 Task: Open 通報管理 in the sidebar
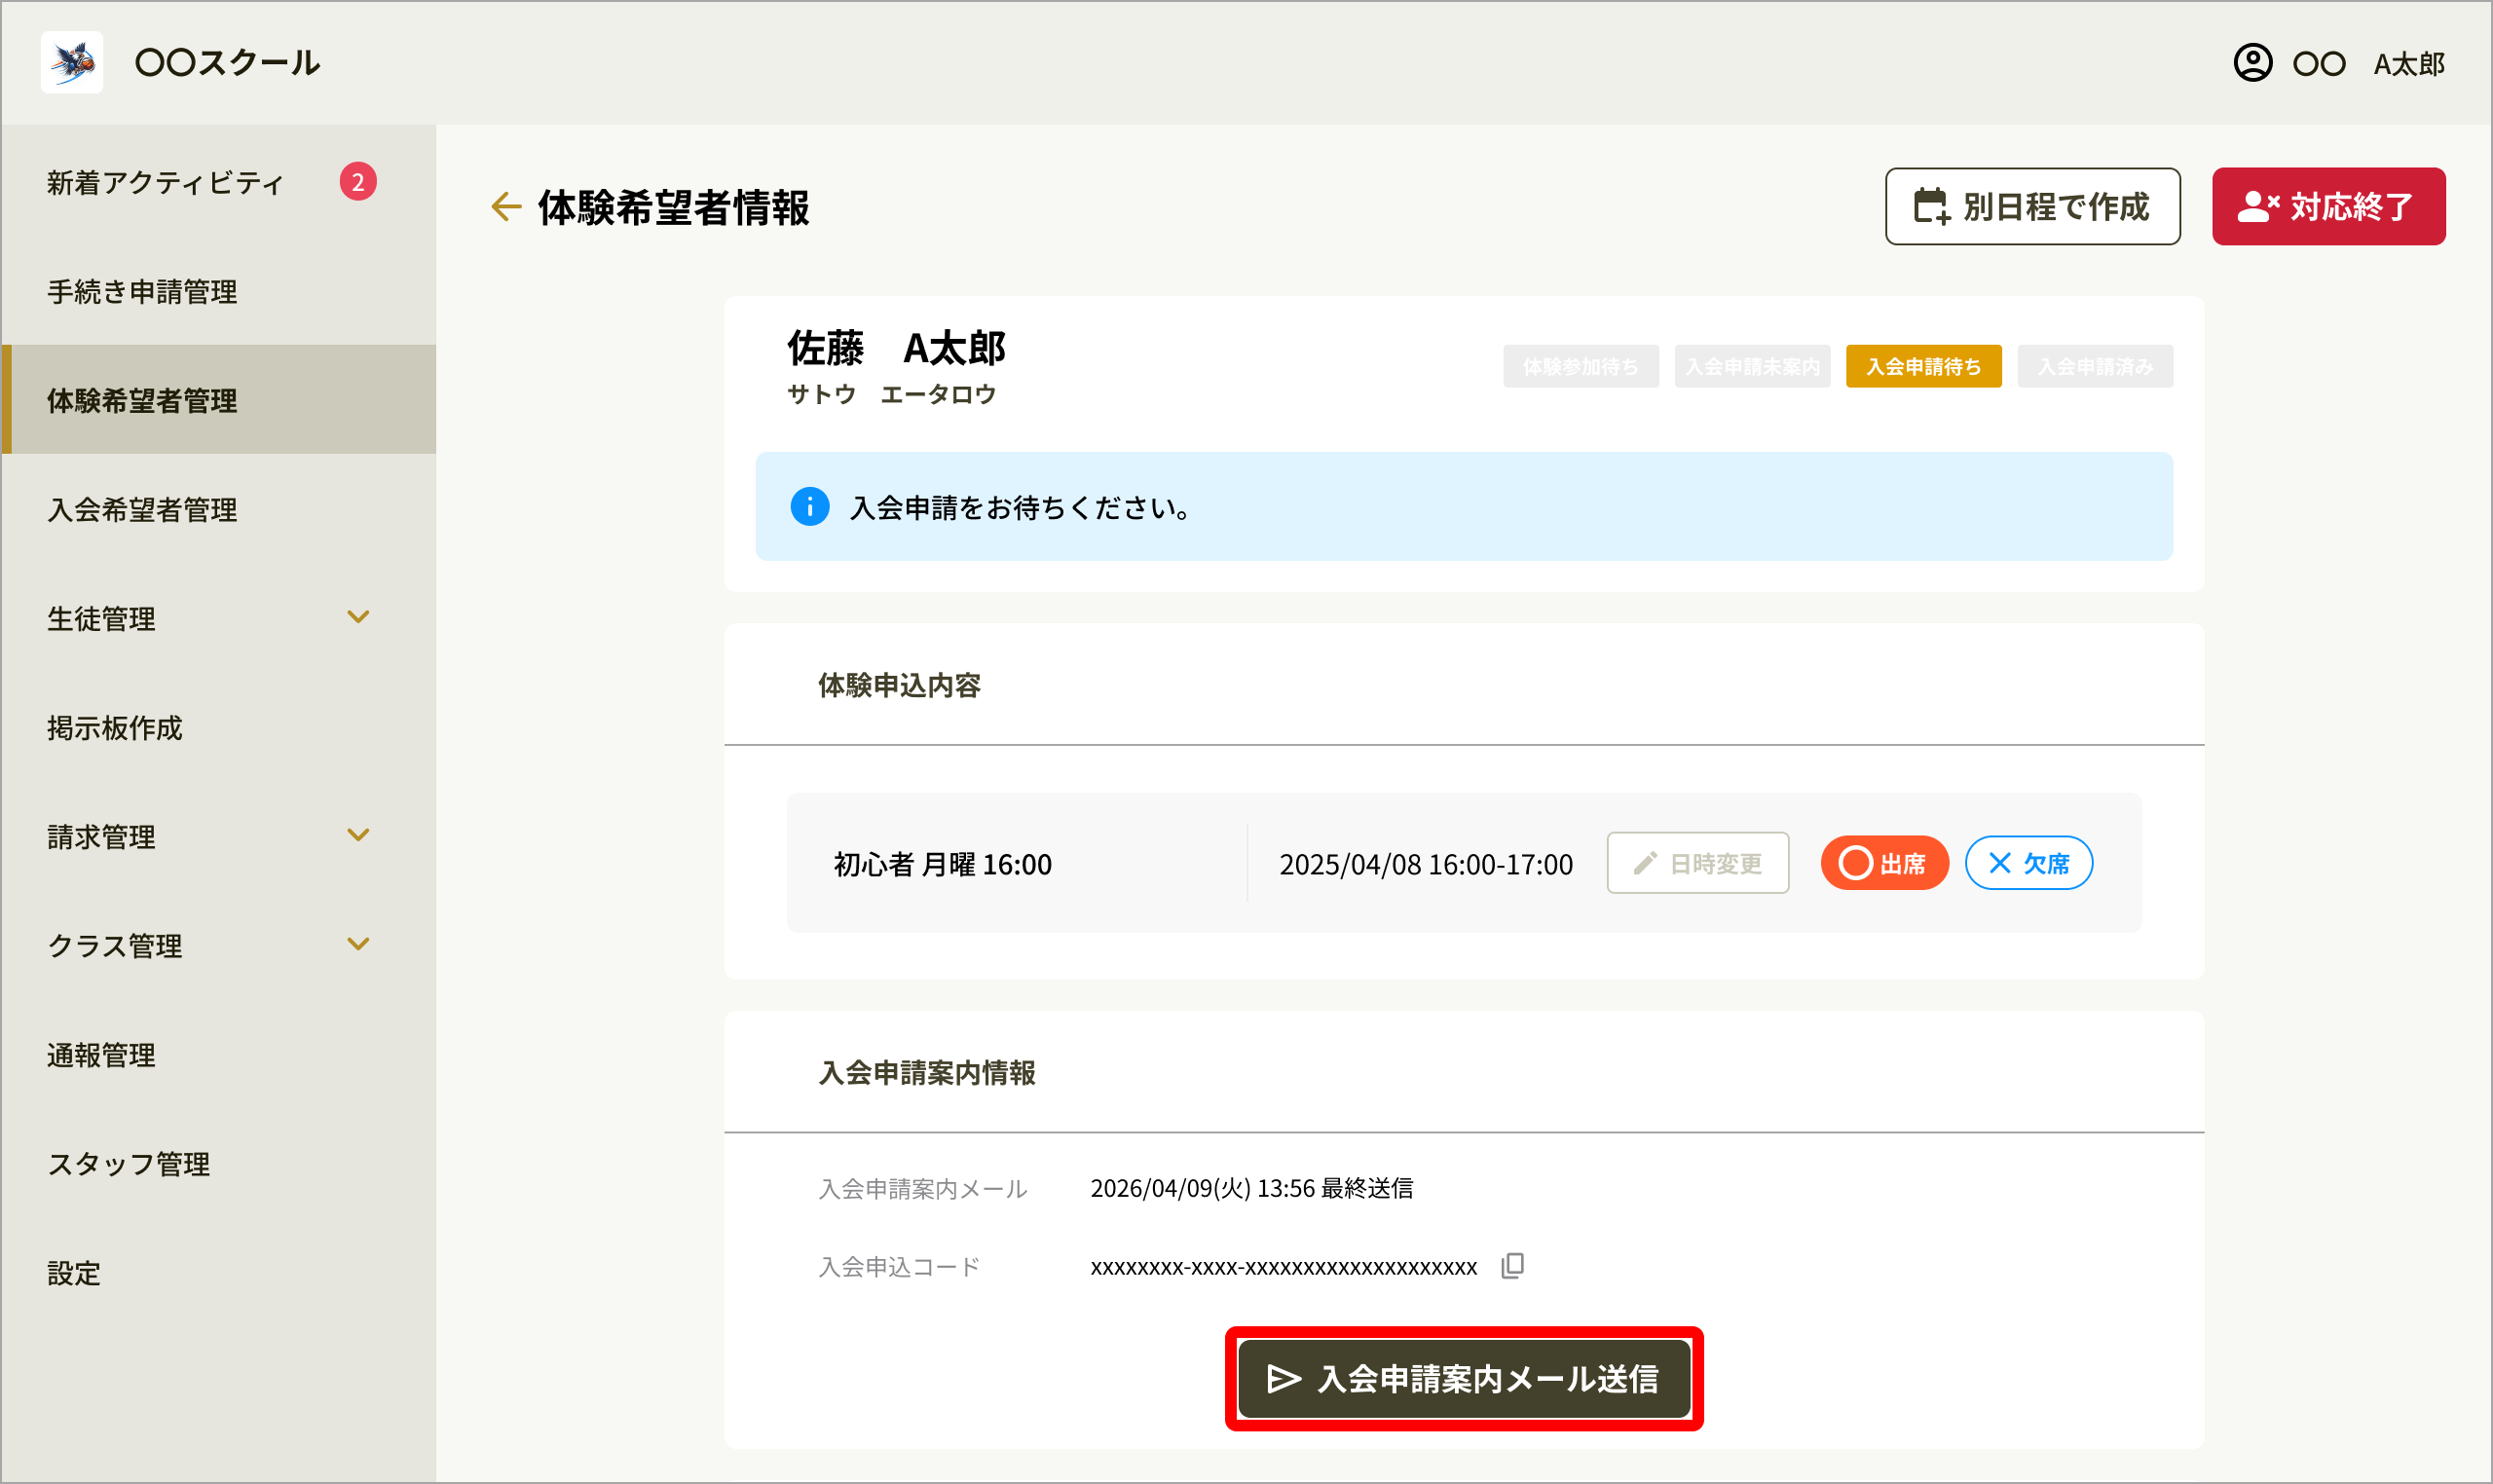pos(219,1054)
